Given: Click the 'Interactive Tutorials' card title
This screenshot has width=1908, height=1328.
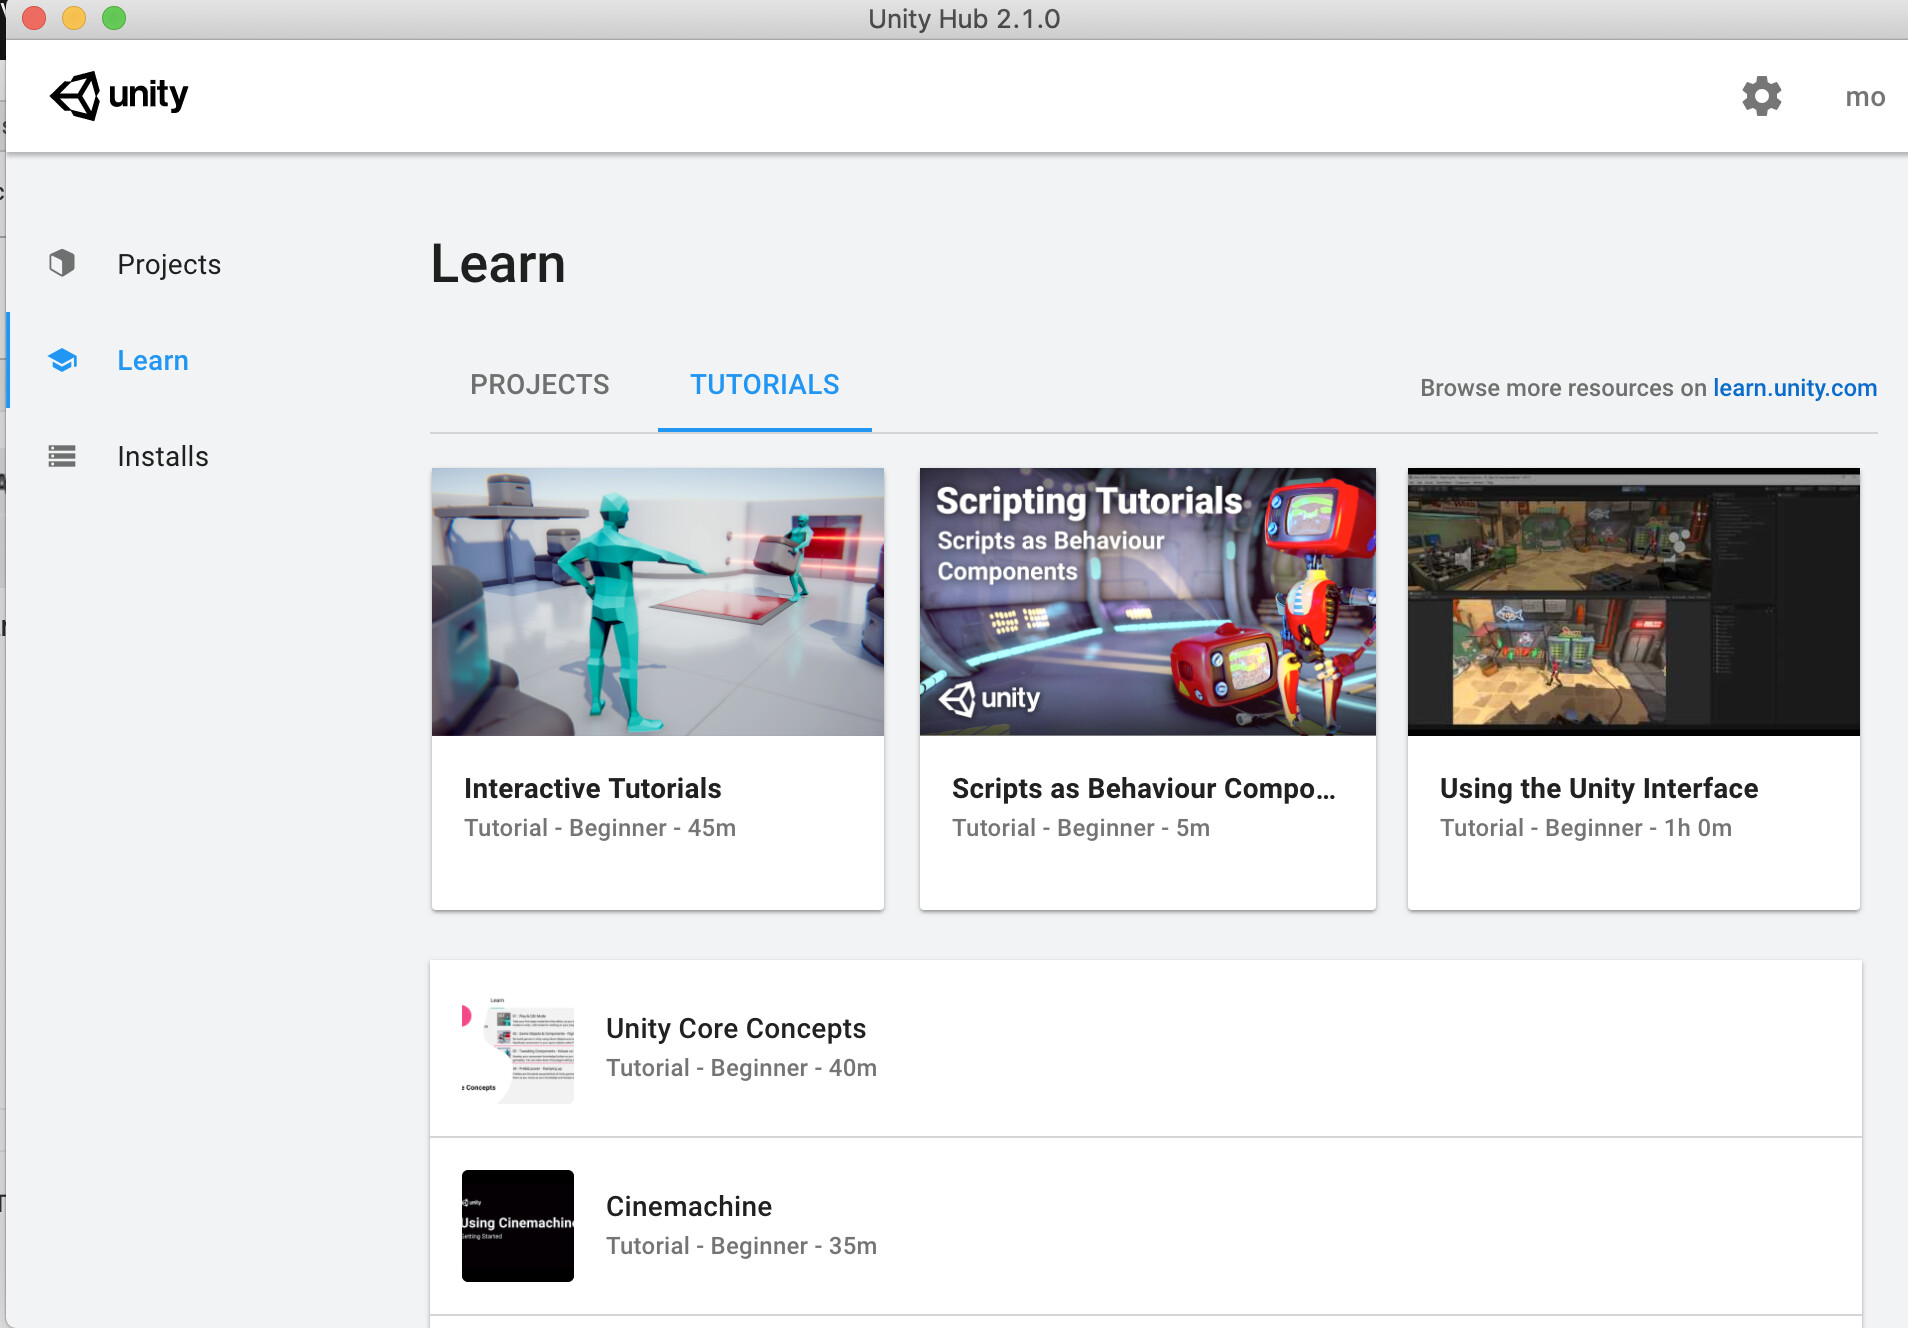Looking at the screenshot, I should pos(593,789).
